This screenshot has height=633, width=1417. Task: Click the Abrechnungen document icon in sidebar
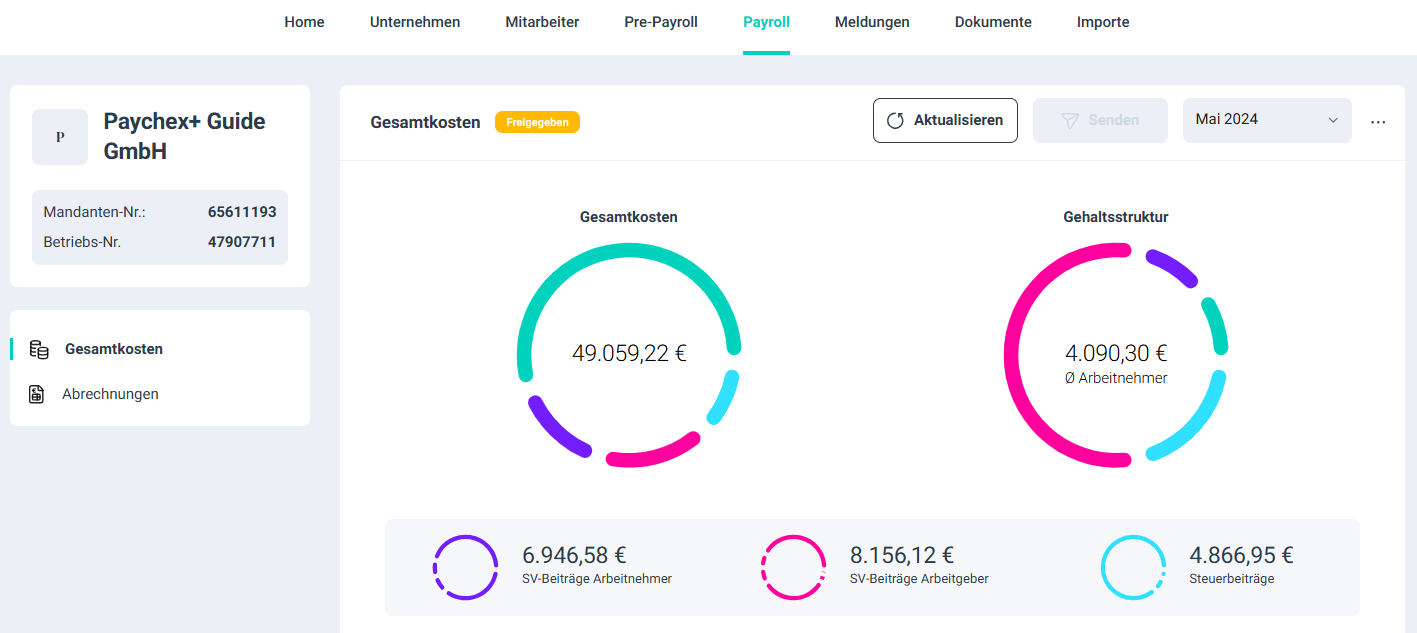(x=36, y=394)
